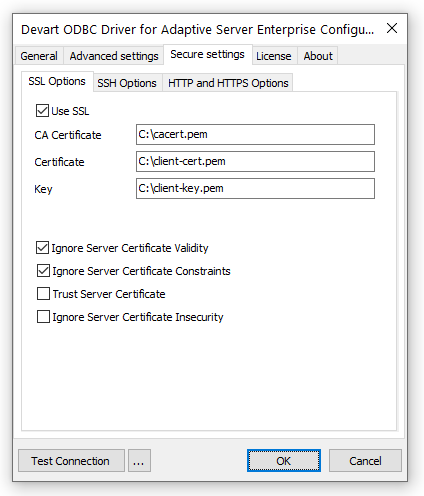Viewport: 424px width, 496px height.
Task: Click the Key label text
Action: pos(43,189)
